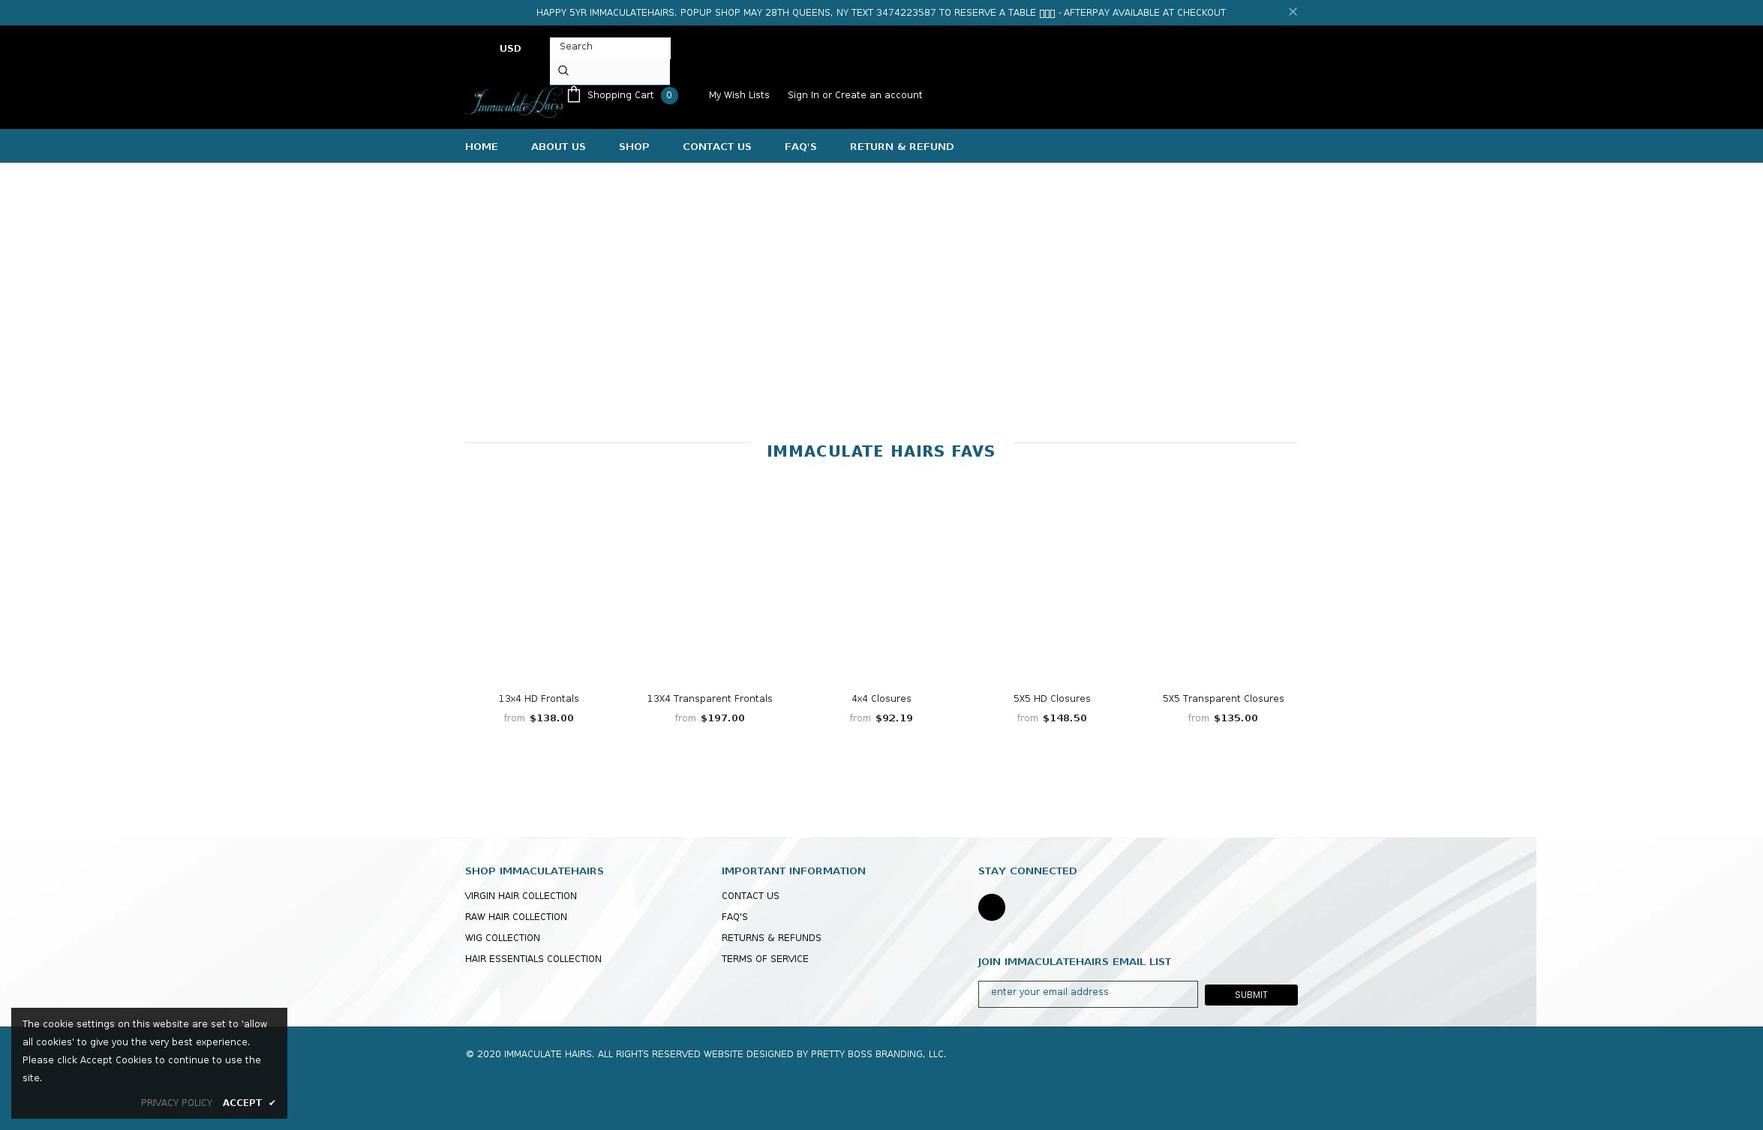Open My Wish Lists
1763x1130 pixels.
point(739,94)
